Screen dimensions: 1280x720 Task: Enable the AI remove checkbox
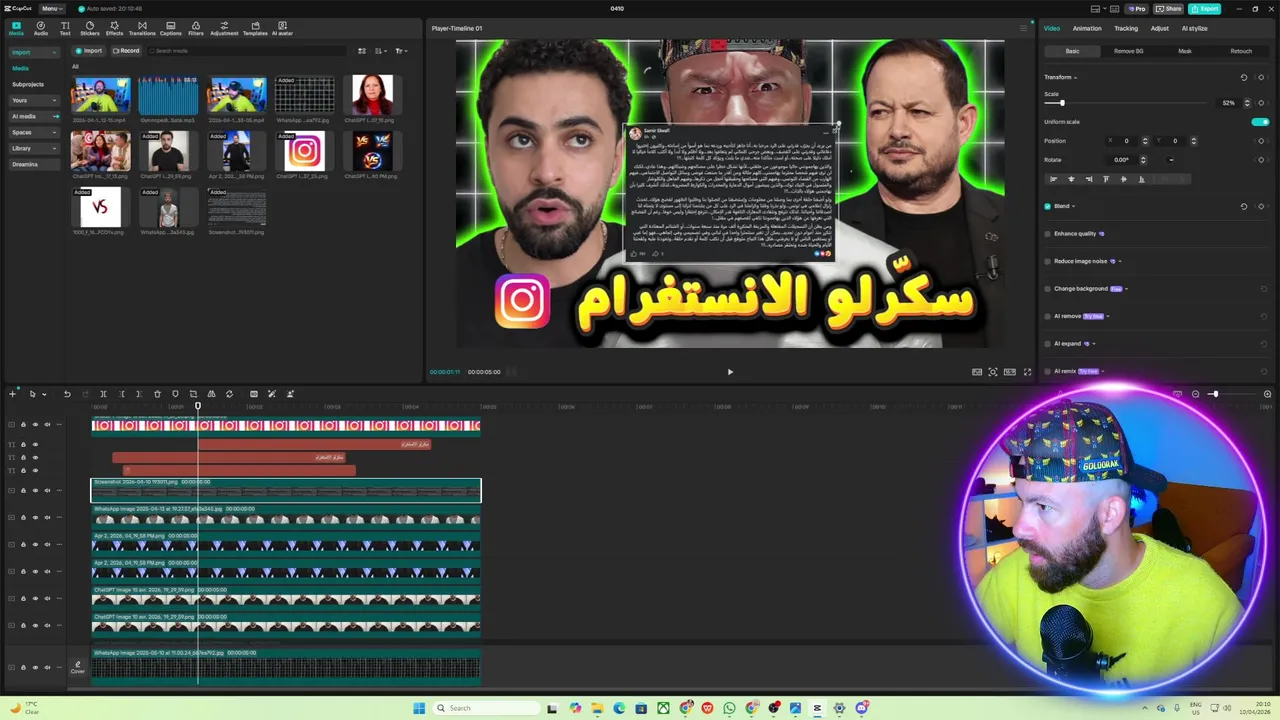1048,316
